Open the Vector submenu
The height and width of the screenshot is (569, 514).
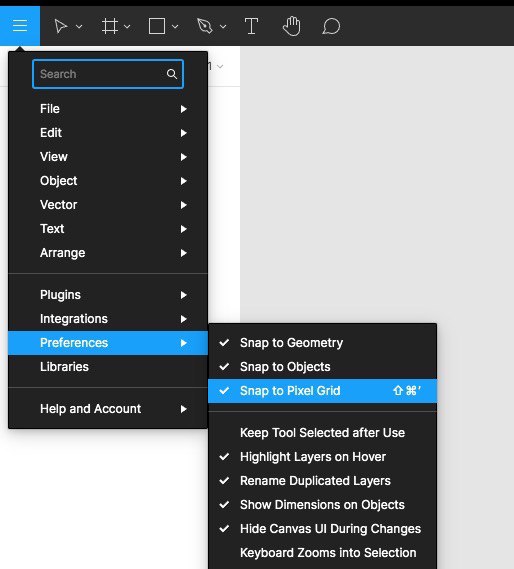tap(108, 205)
